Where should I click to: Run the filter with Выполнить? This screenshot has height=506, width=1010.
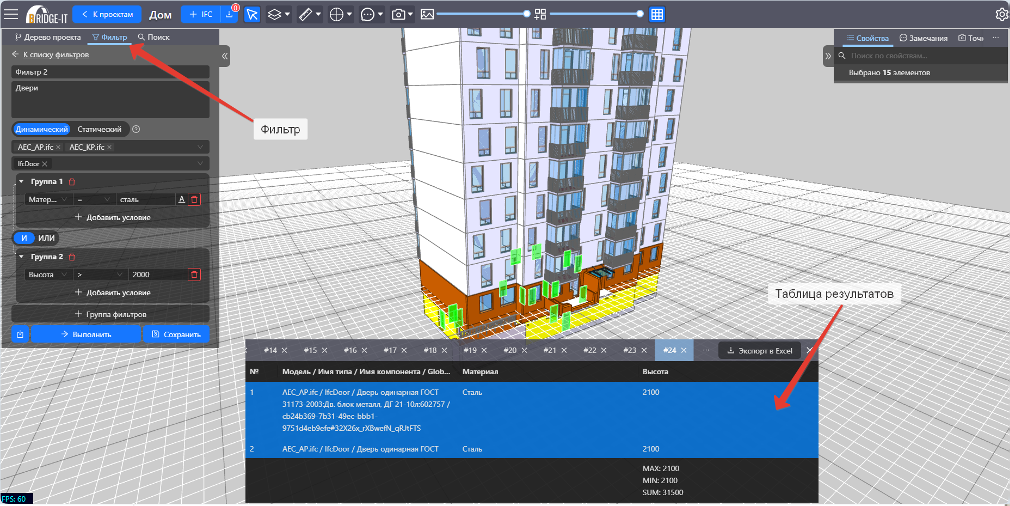point(86,334)
